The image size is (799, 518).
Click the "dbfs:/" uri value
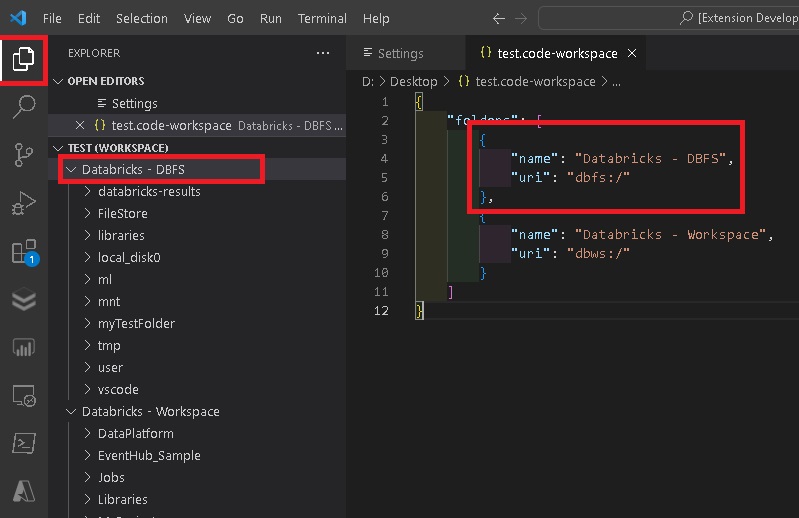[598, 177]
